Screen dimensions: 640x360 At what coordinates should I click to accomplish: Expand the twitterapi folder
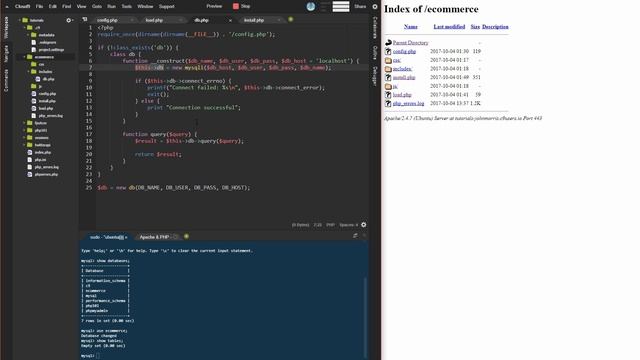coord(24,145)
